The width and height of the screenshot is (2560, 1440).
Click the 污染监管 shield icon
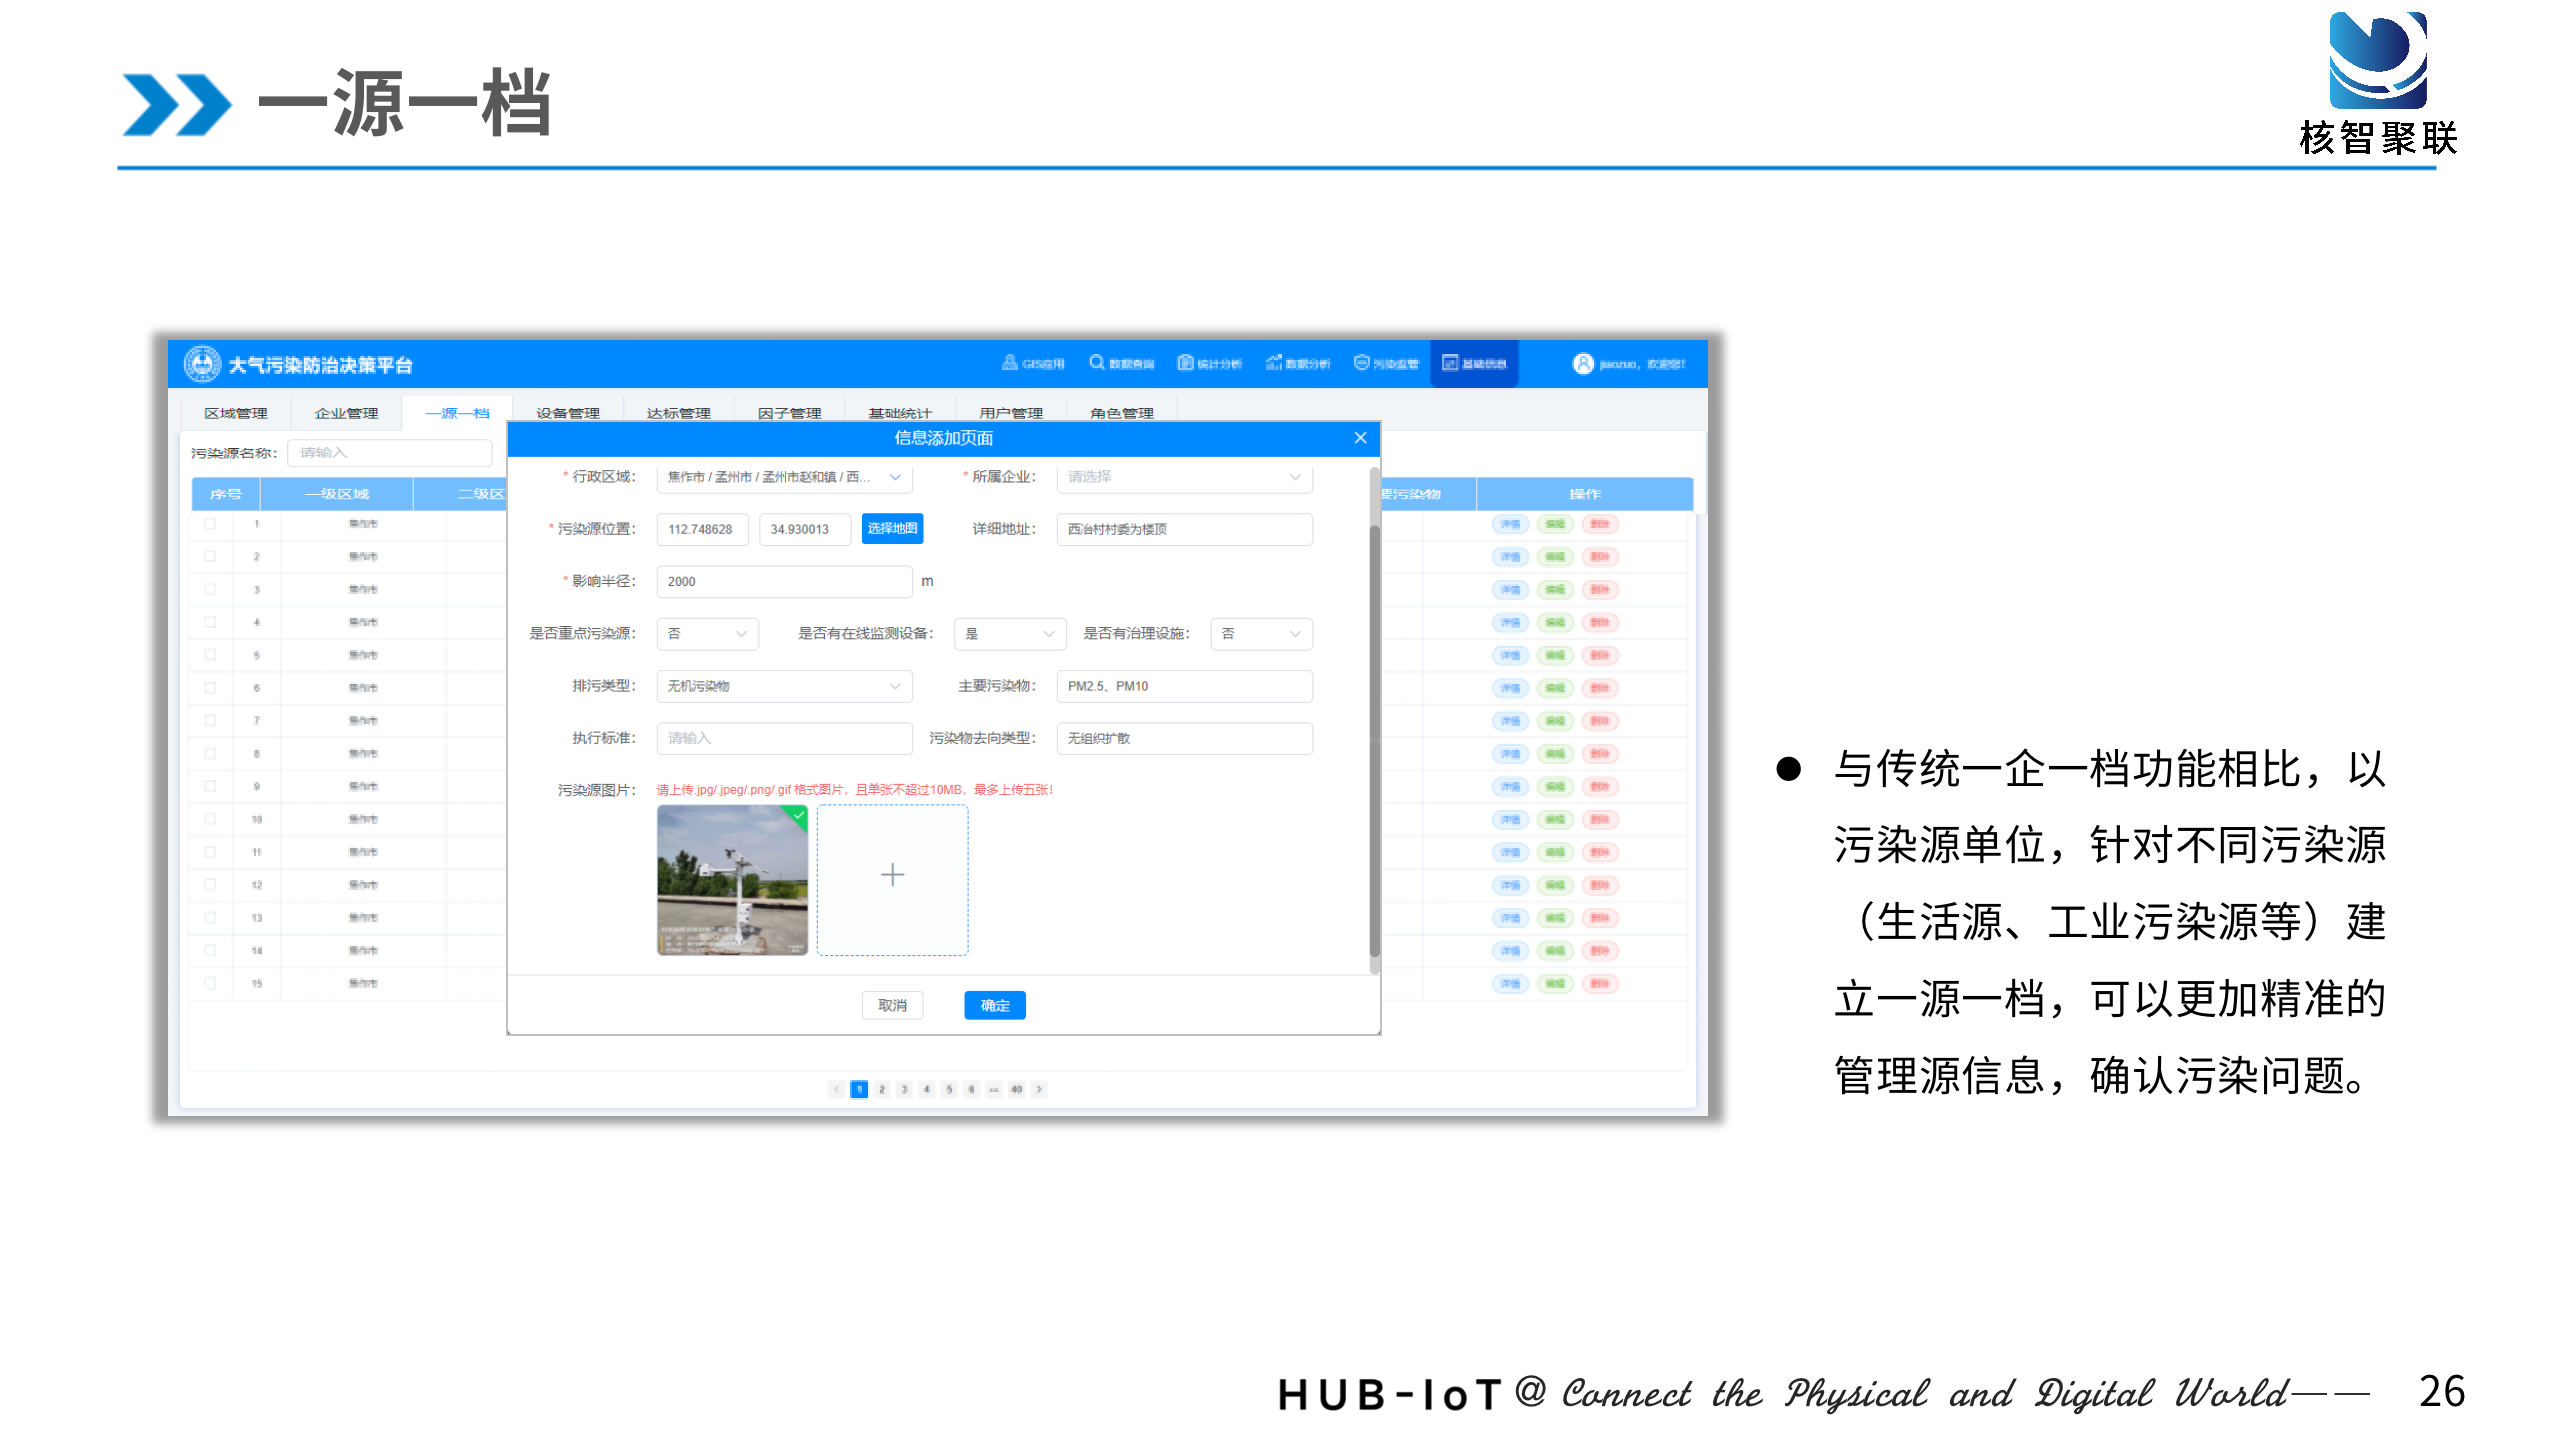pos(1361,363)
